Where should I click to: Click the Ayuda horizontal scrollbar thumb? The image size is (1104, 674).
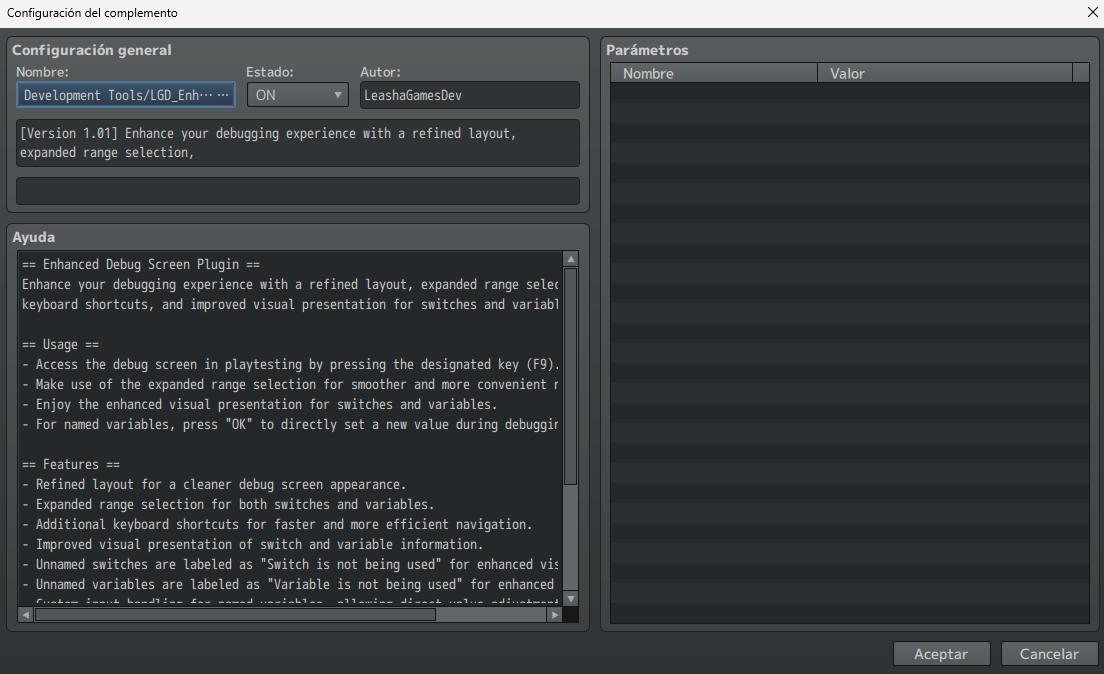[x=235, y=615]
